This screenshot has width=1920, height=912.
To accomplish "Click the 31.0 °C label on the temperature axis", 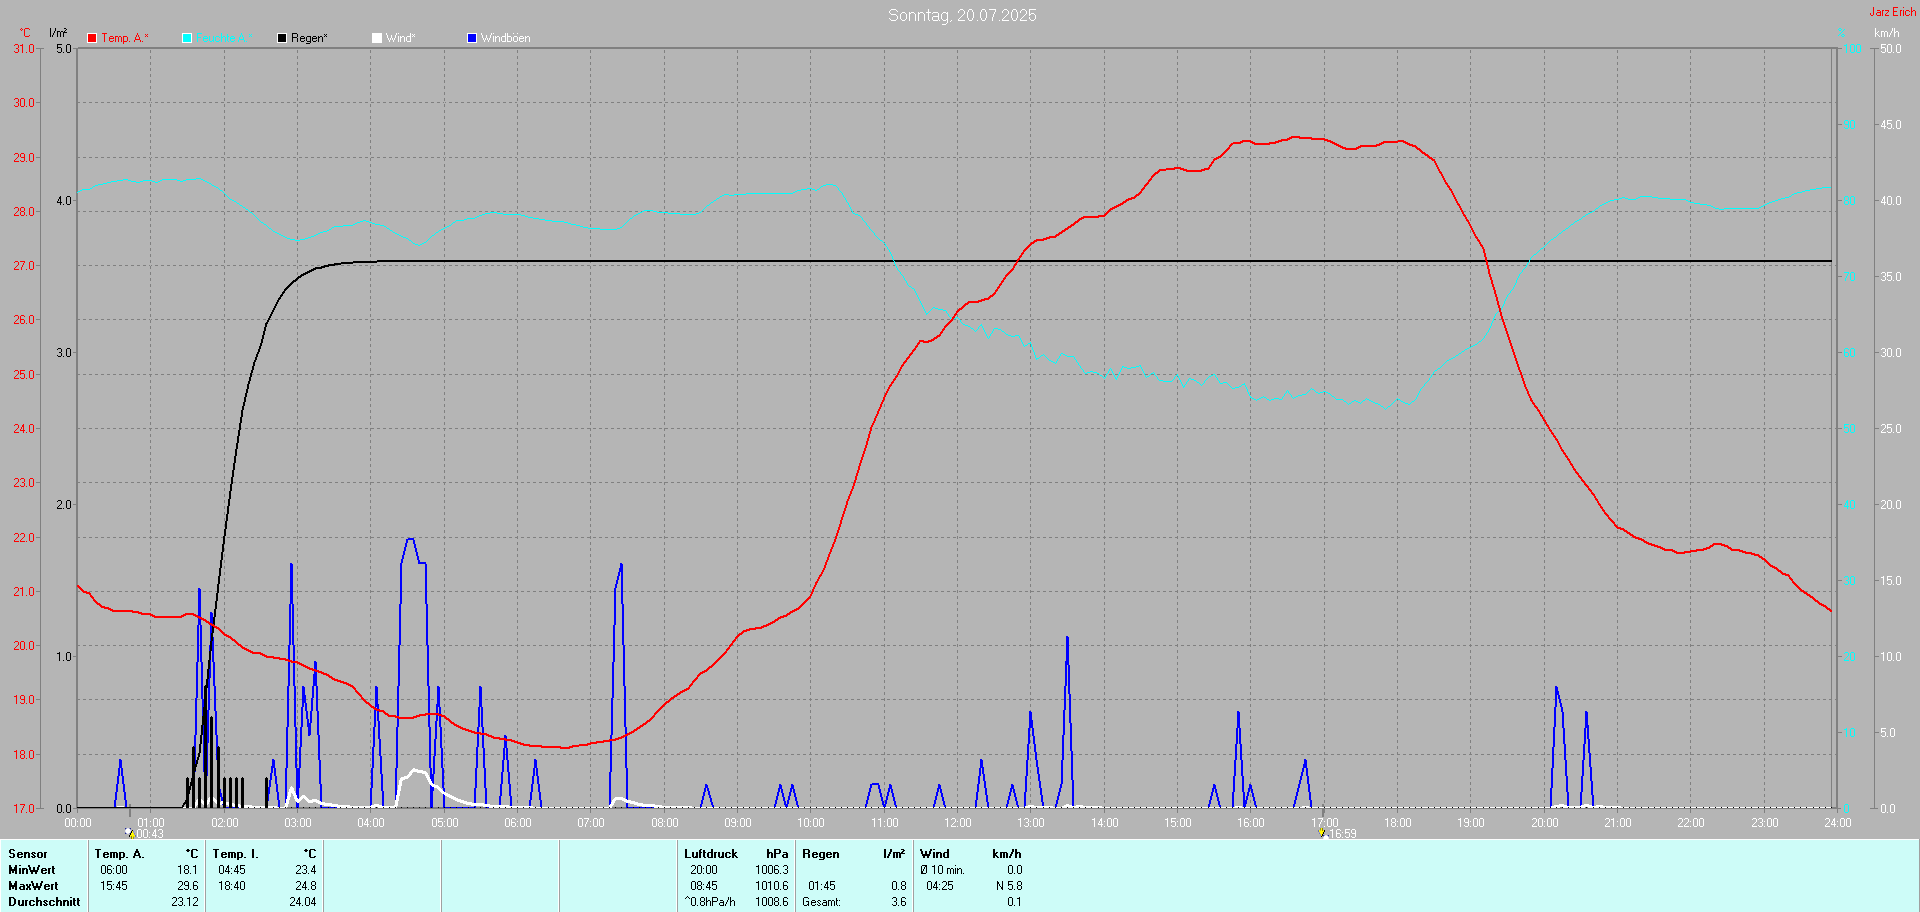I will 24,49.
